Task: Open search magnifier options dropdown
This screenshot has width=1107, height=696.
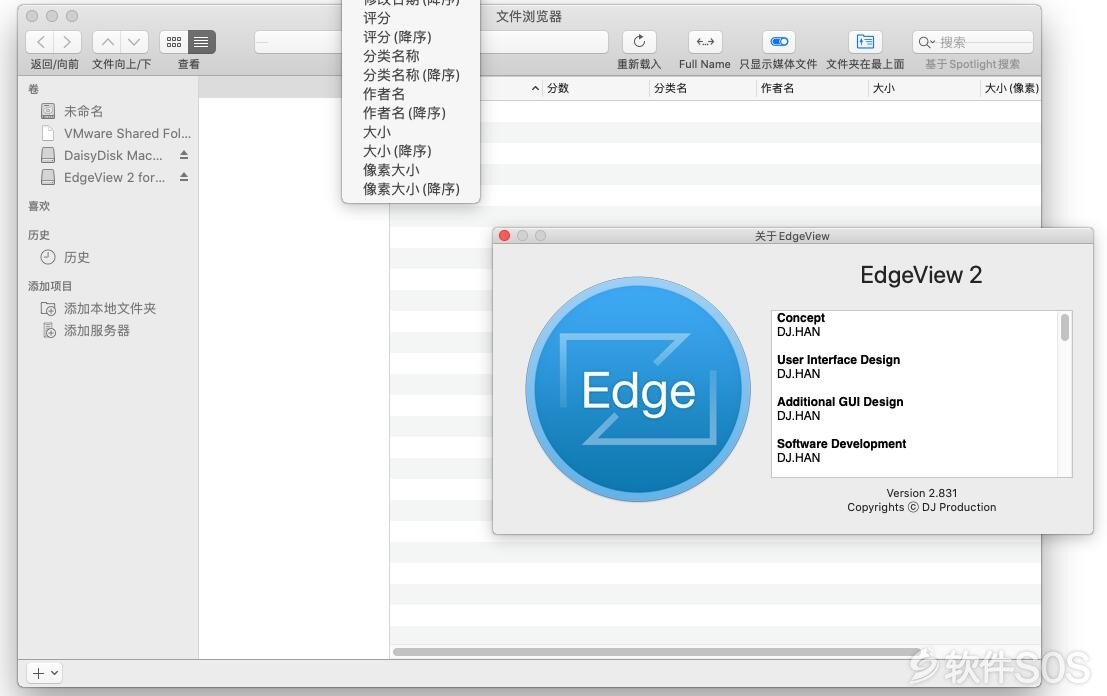Action: click(926, 42)
